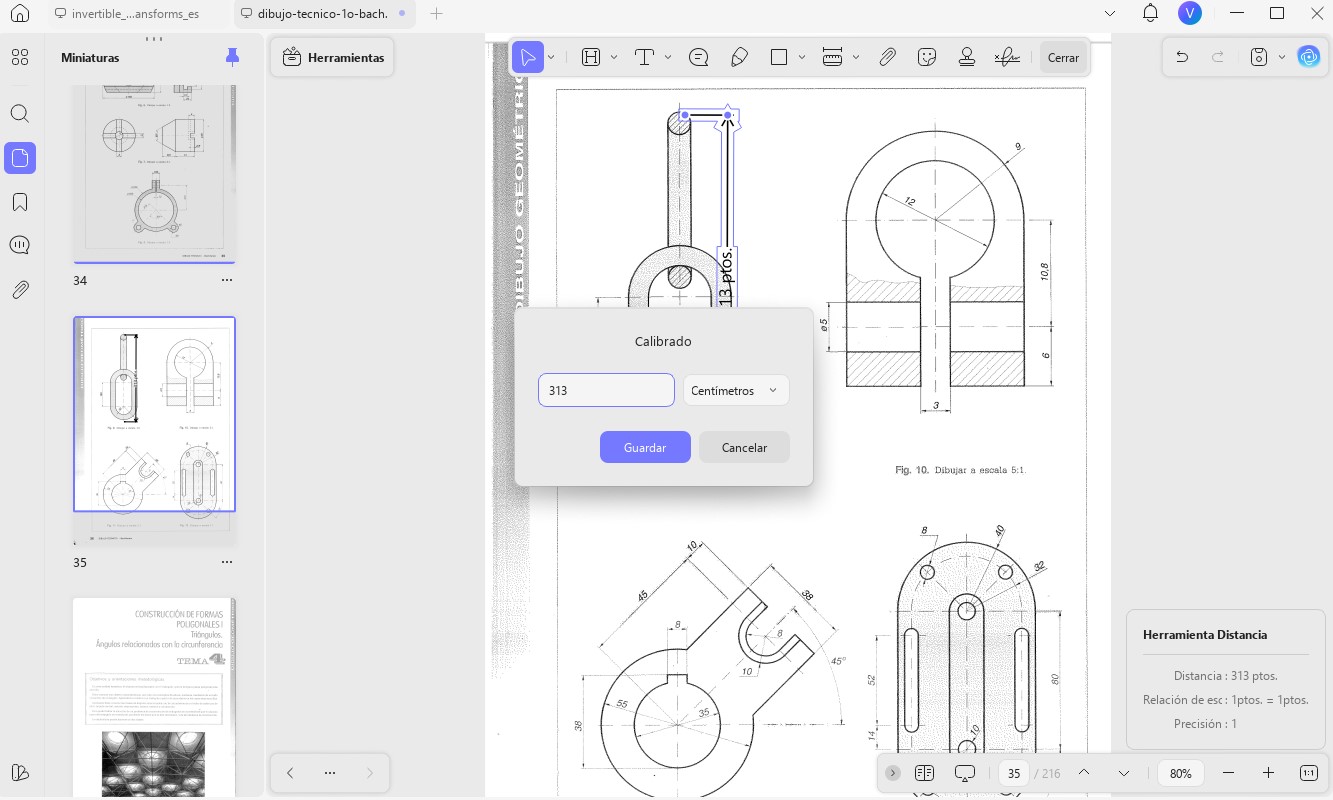Expand the selection tool dropdown arrow
This screenshot has width=1333, height=800.
pyautogui.click(x=551, y=57)
